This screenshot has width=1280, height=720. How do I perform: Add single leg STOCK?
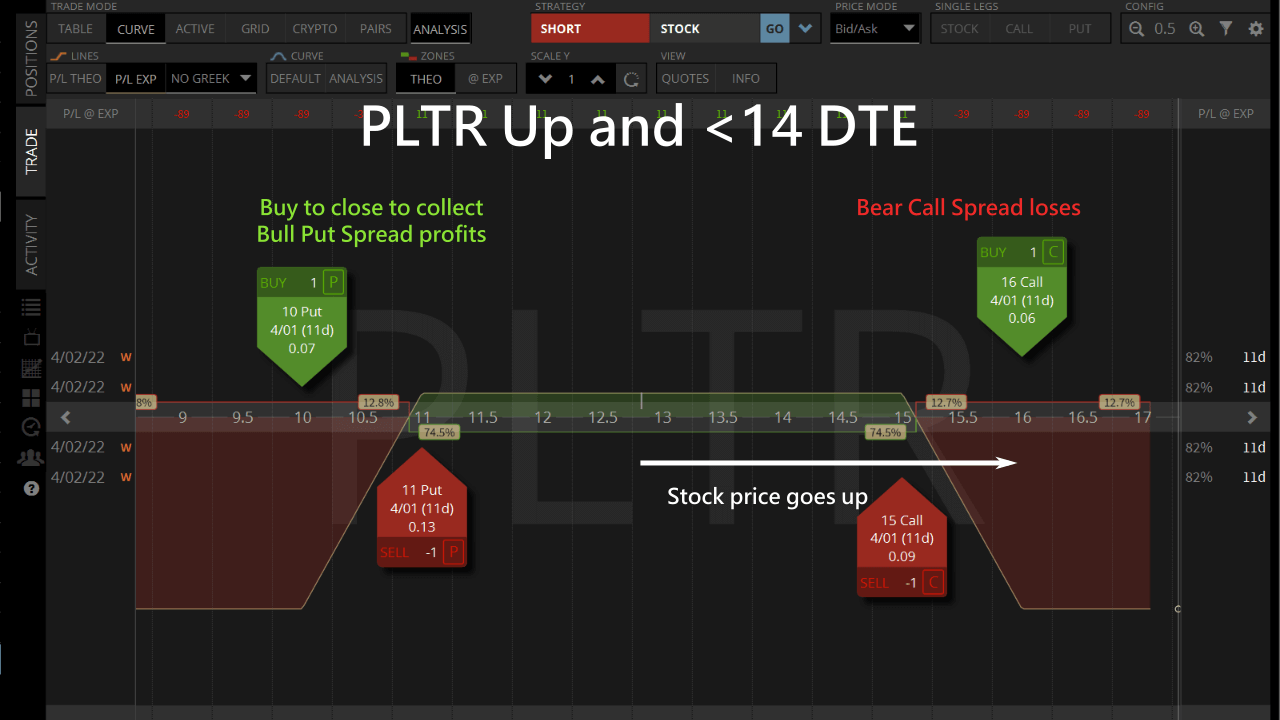point(960,29)
